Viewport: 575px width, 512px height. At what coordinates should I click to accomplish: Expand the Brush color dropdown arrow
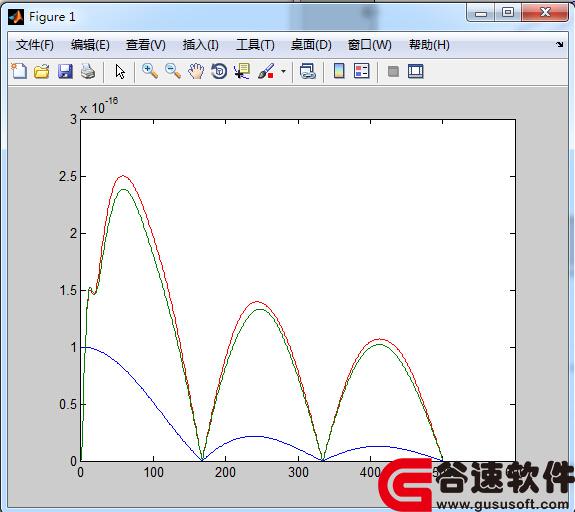click(x=283, y=72)
